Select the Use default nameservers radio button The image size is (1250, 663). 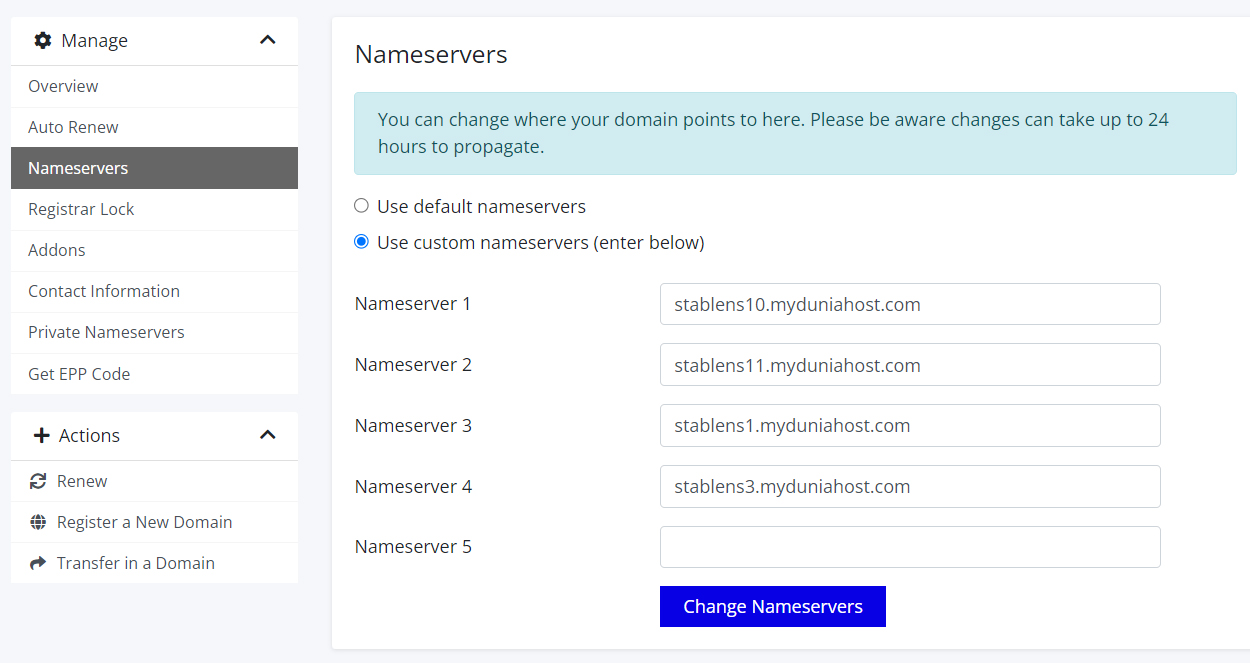pos(361,206)
